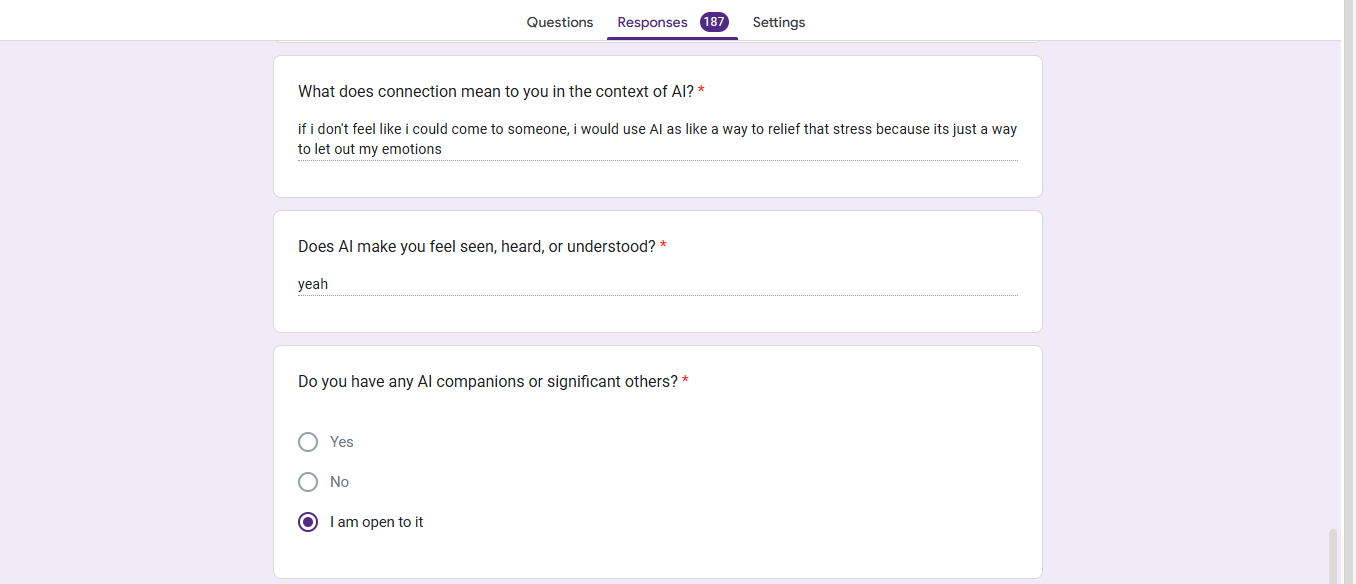Click the "Do you have any AI companions" title
The image size is (1356, 584).
click(487, 382)
